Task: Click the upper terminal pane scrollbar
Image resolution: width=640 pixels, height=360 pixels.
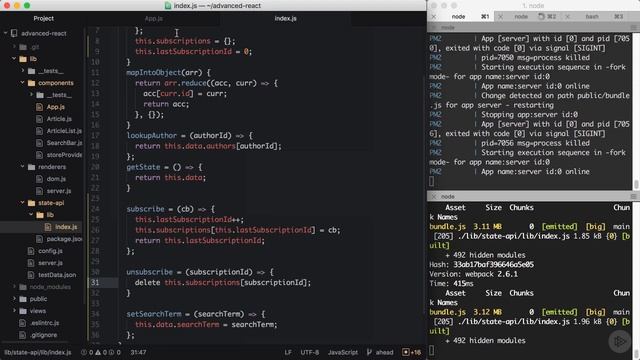Action: 636,184
